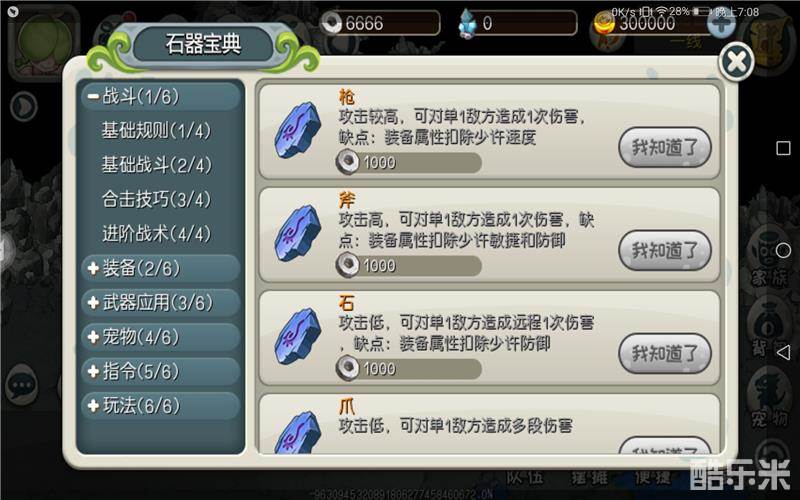Open the 指令(5/6) category

(x=160, y=371)
